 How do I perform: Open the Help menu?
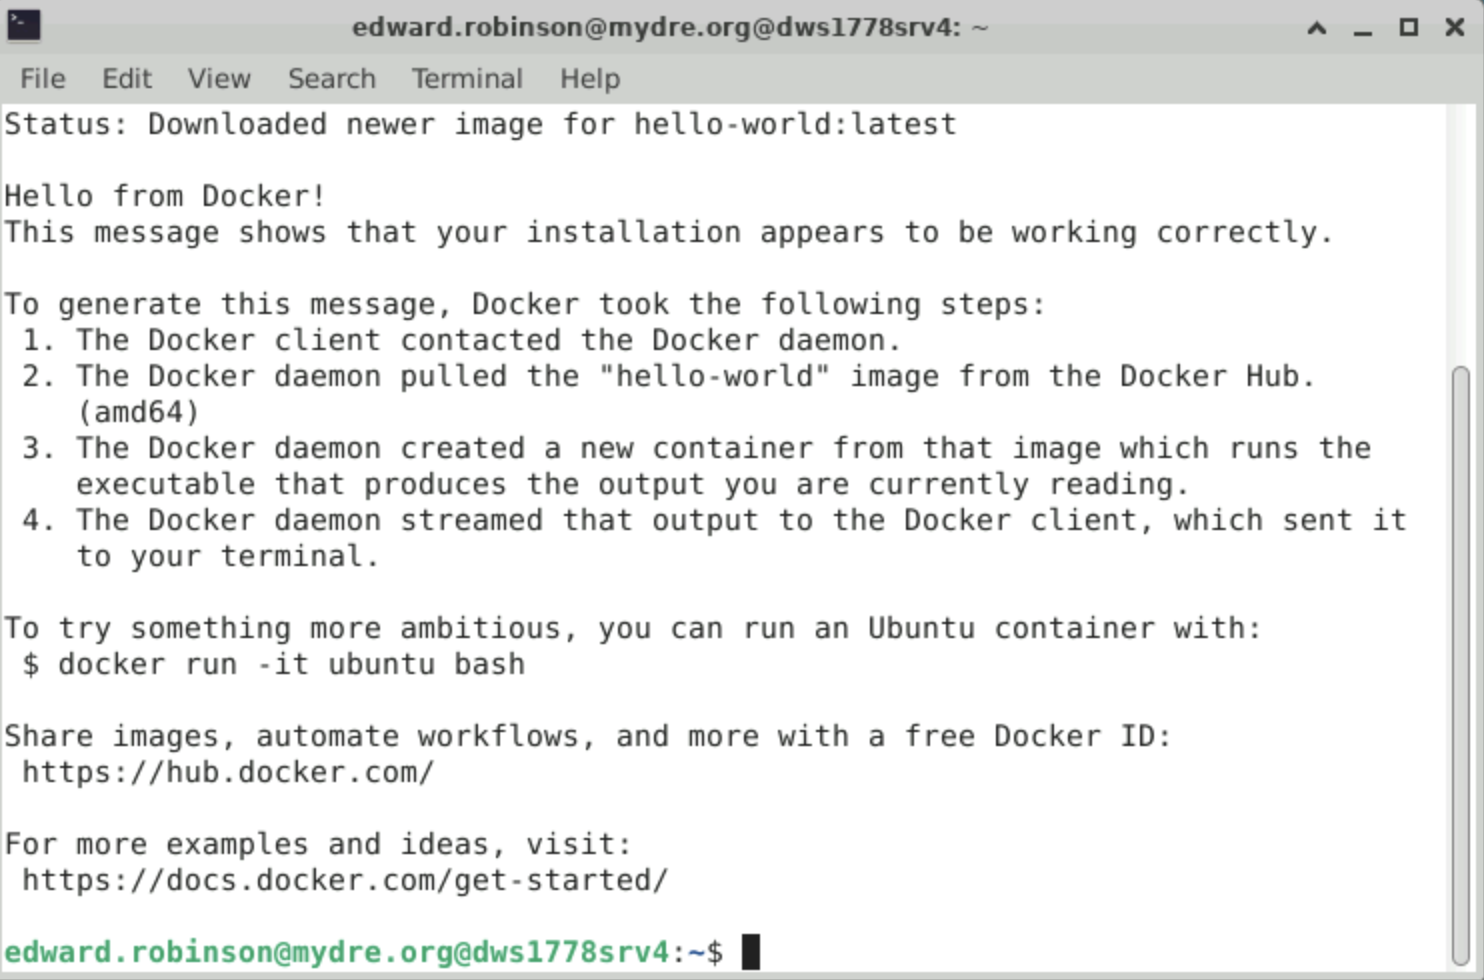[590, 79]
